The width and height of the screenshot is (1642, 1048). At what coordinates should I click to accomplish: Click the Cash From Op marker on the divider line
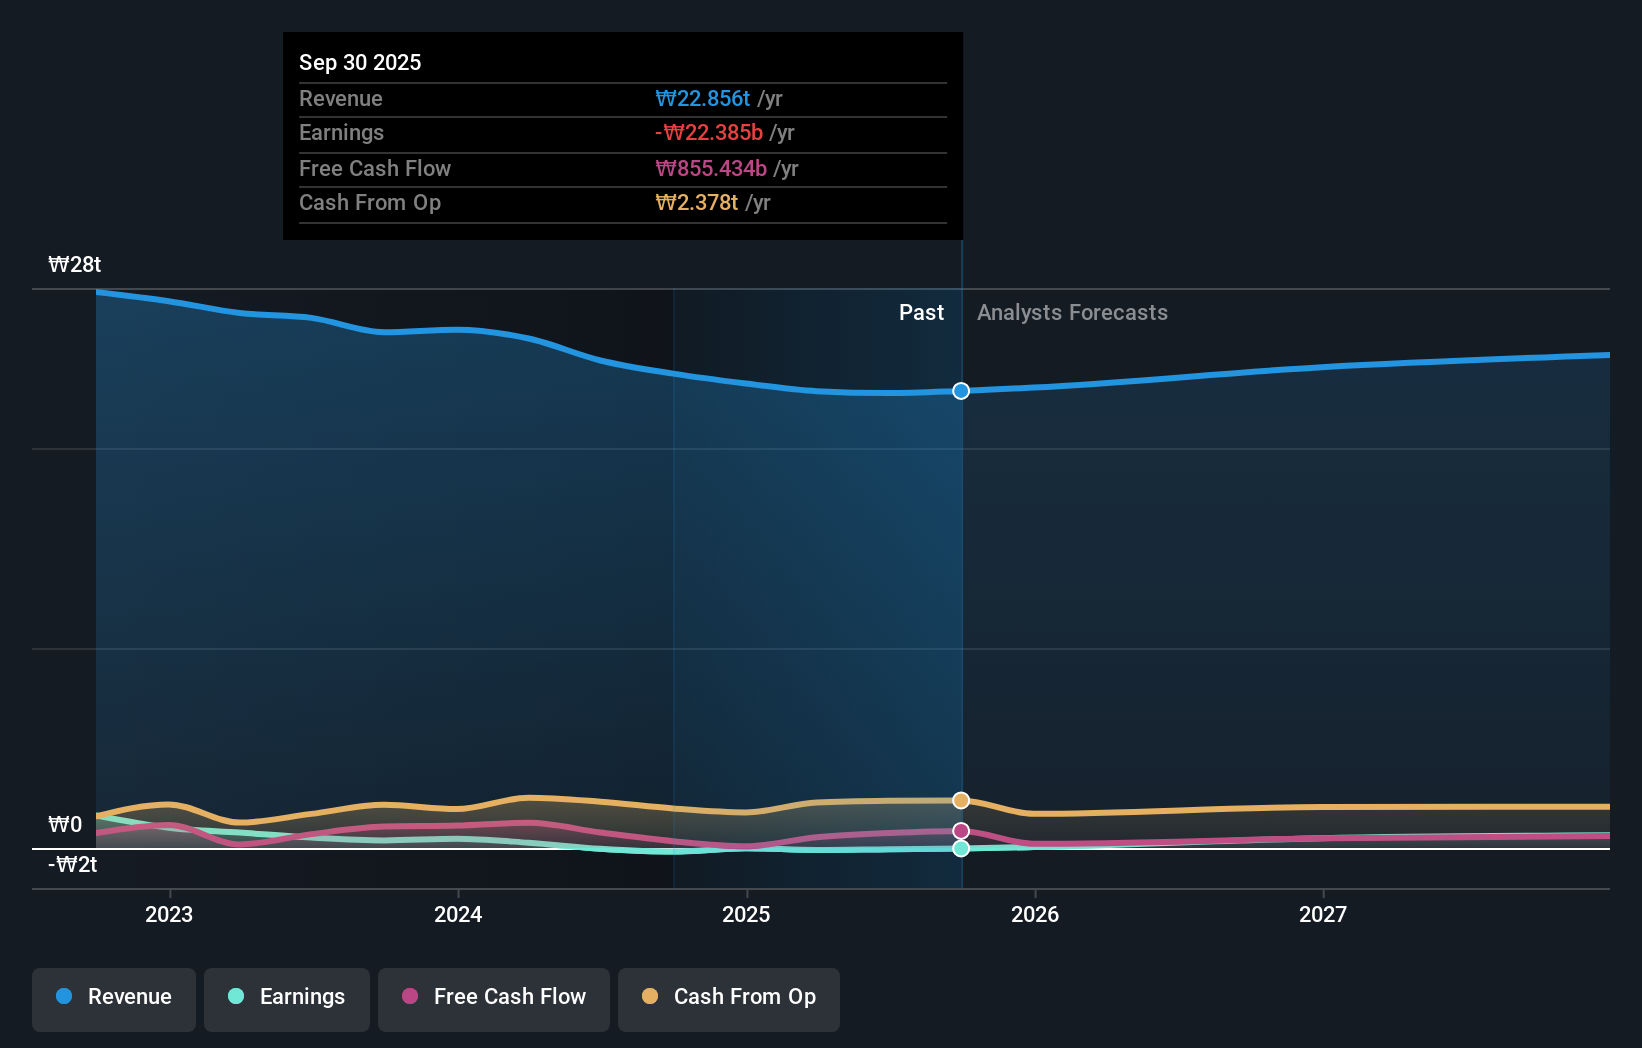pyautogui.click(x=960, y=800)
